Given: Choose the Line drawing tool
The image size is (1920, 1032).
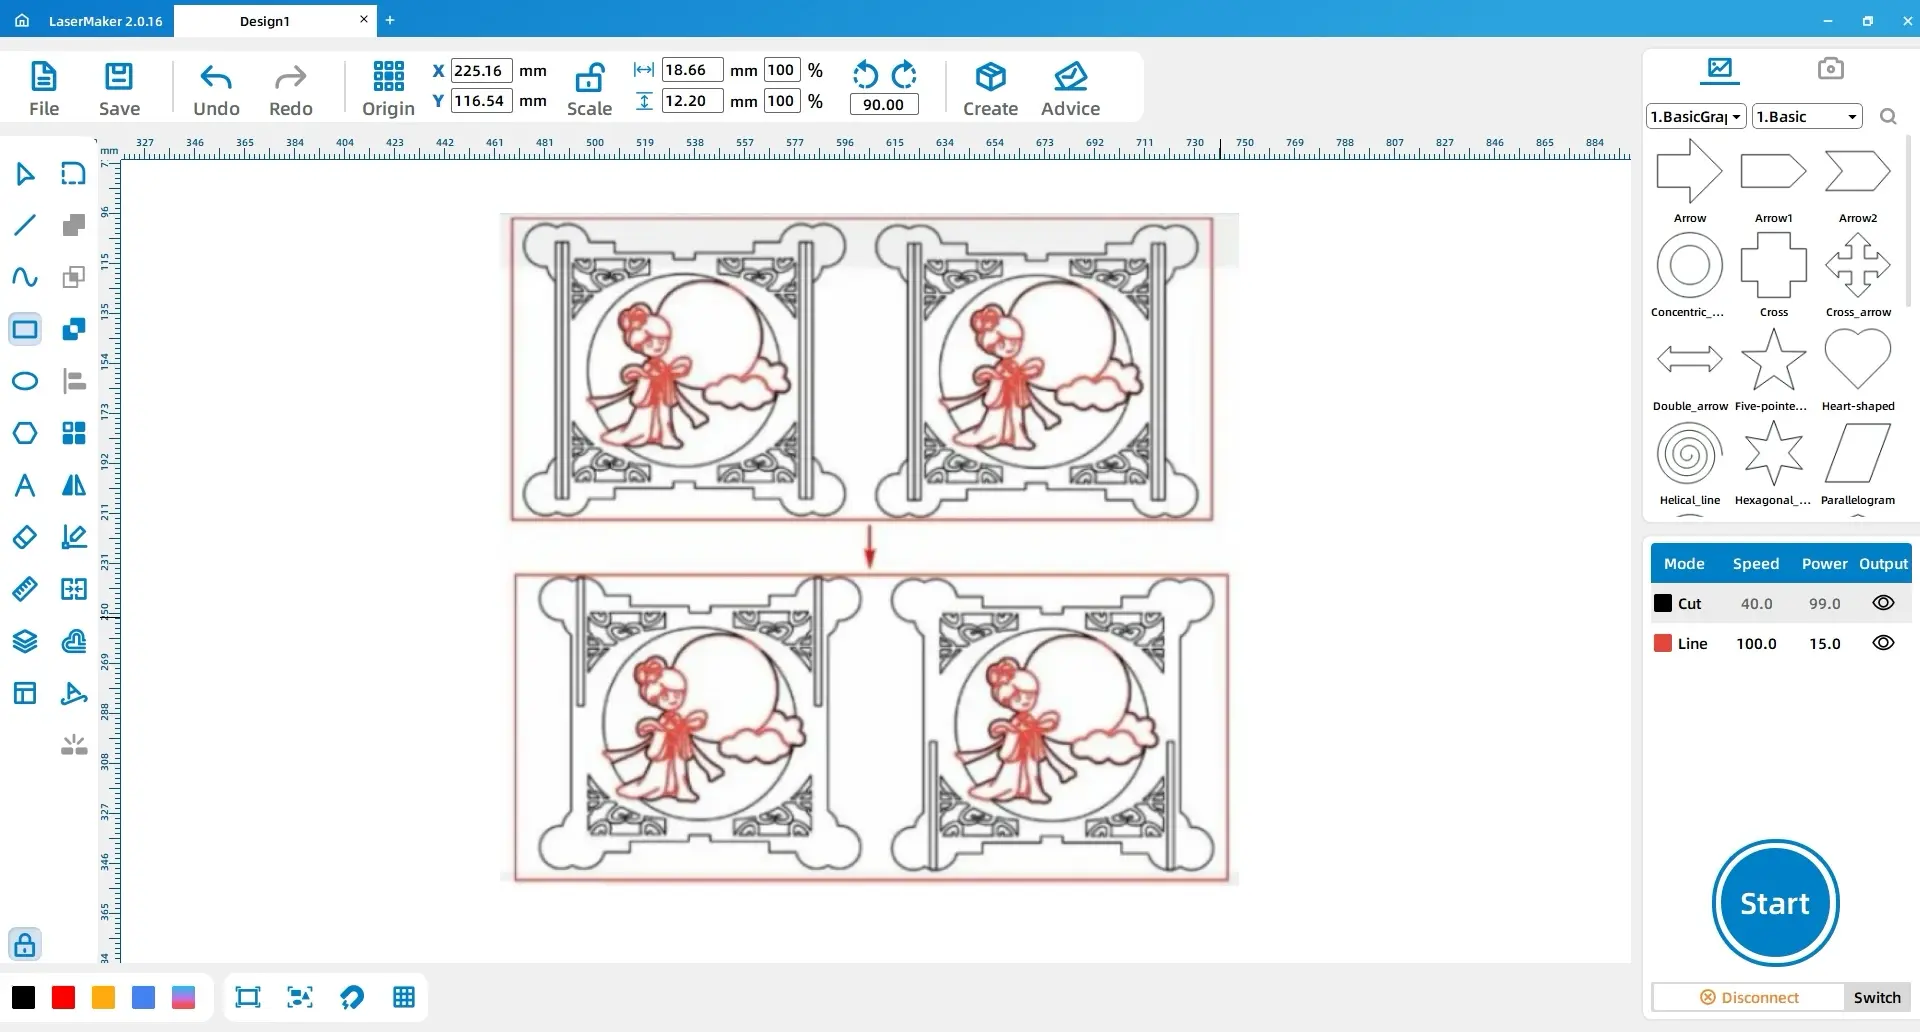Looking at the screenshot, I should pyautogui.click(x=25, y=225).
